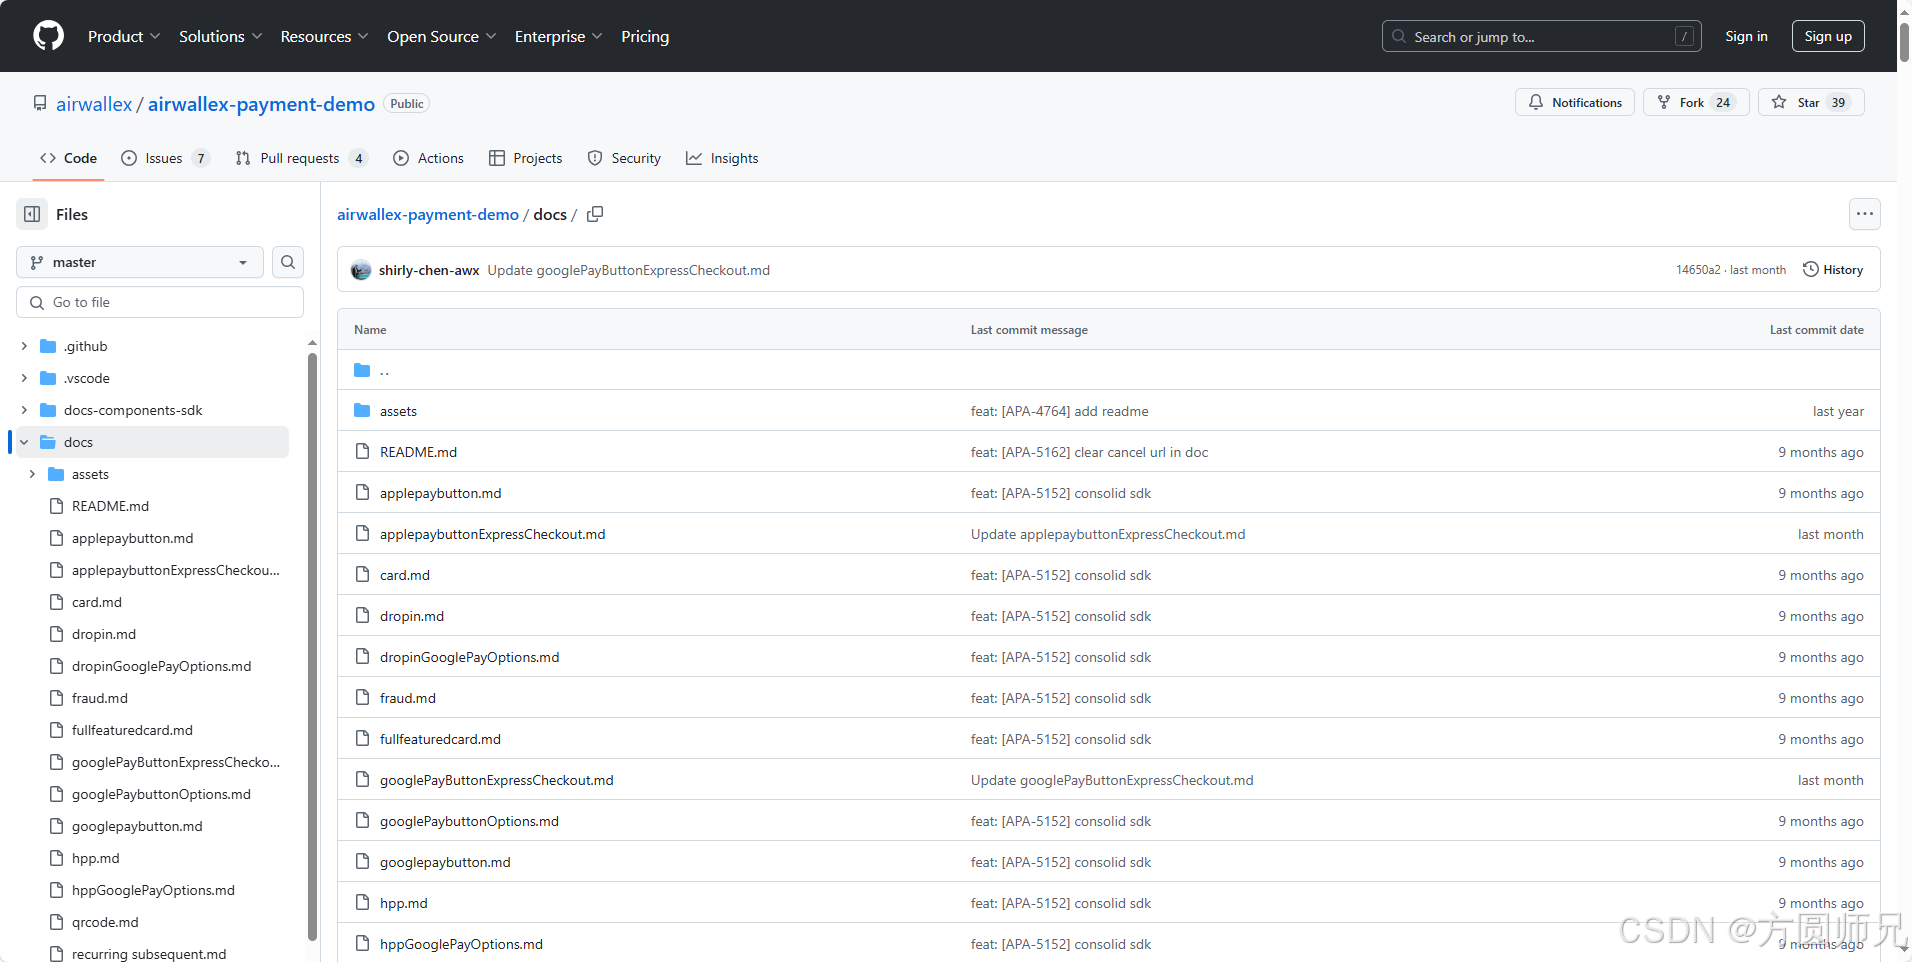1912x962 pixels.
Task: Open hpp.md in the file table
Action: click(x=403, y=903)
